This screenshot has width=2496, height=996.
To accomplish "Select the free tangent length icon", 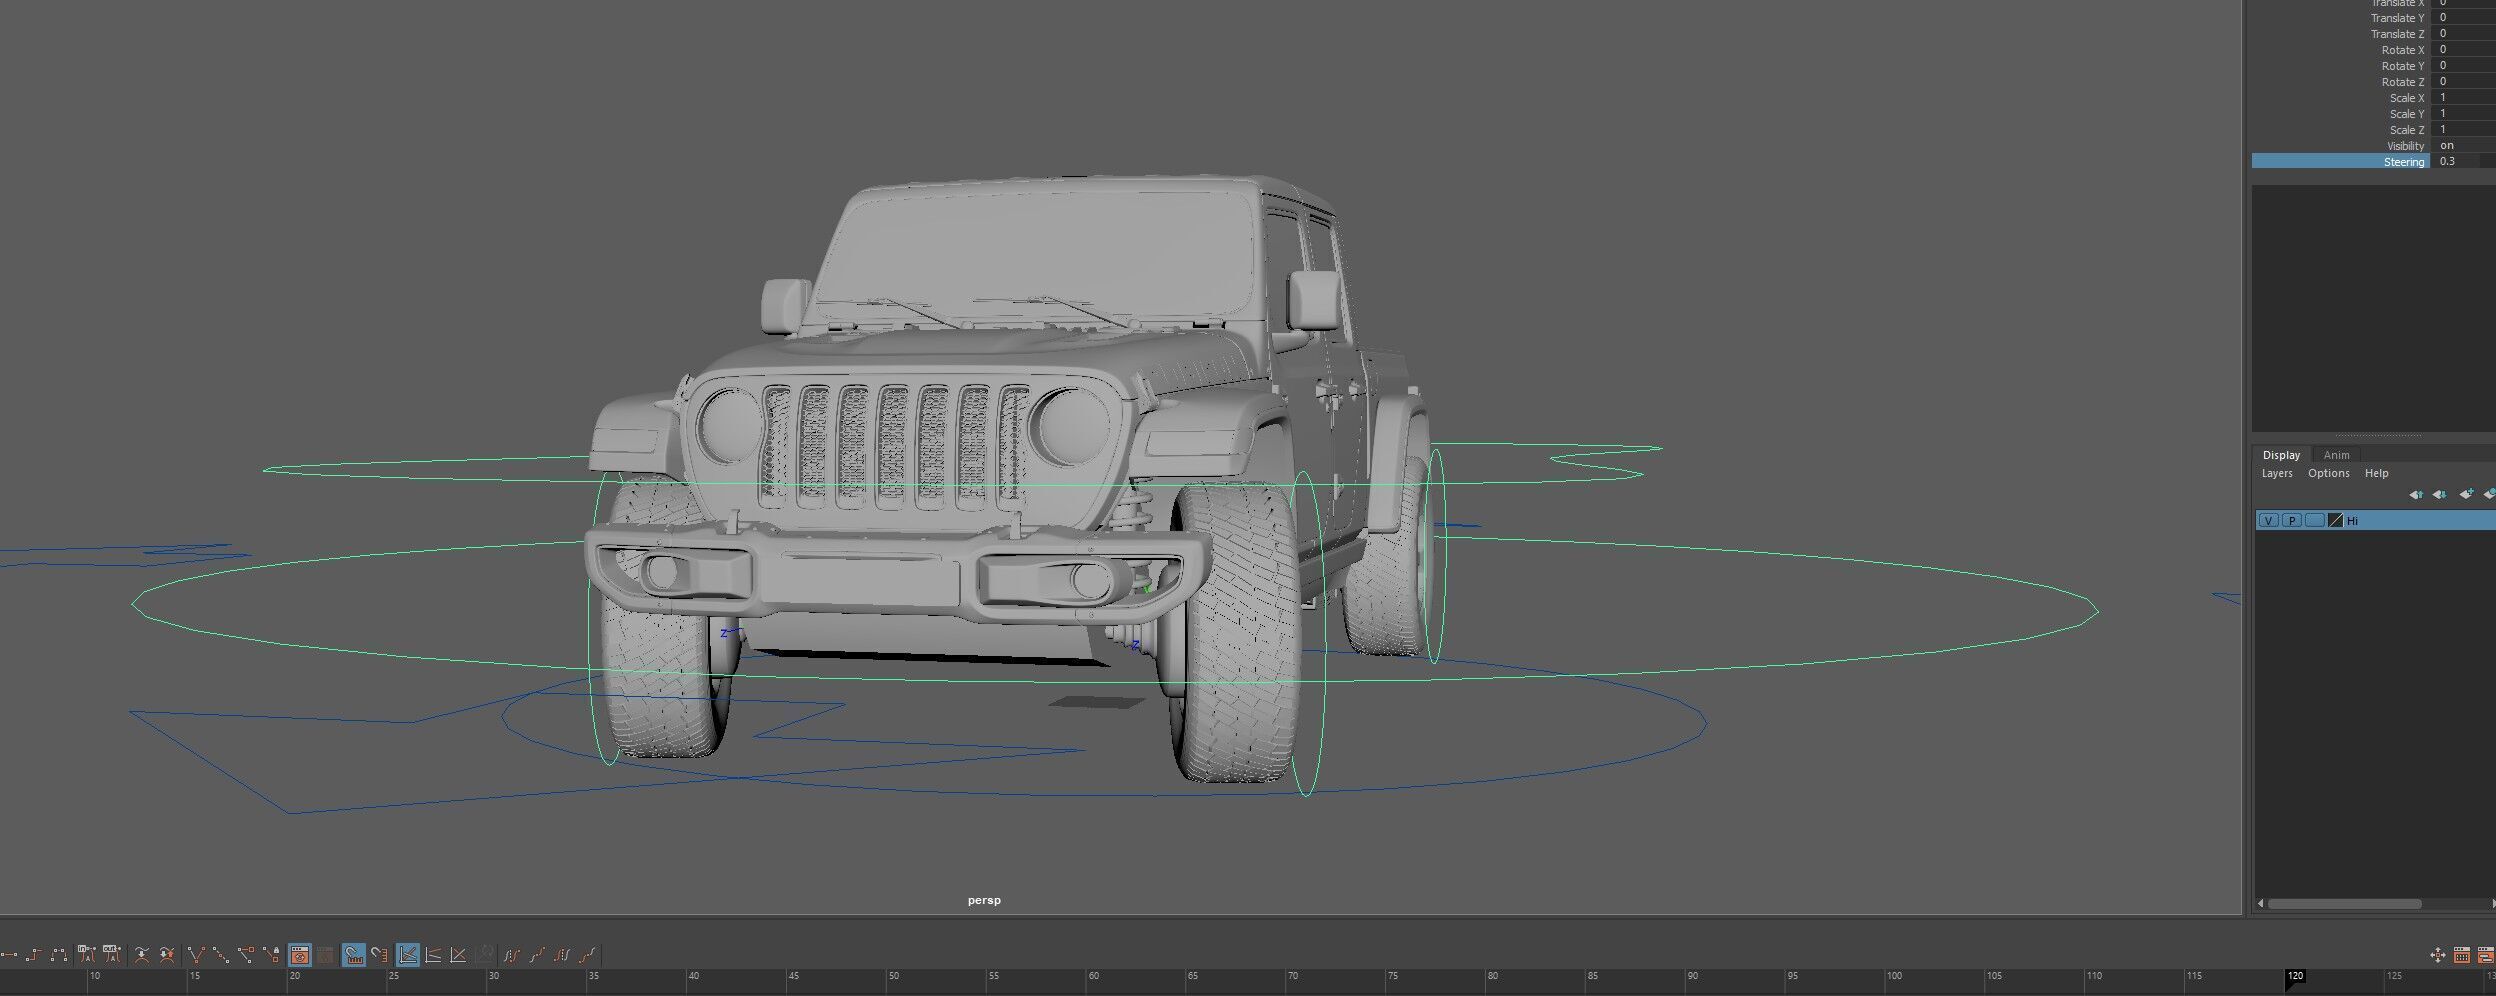I will point(246,955).
